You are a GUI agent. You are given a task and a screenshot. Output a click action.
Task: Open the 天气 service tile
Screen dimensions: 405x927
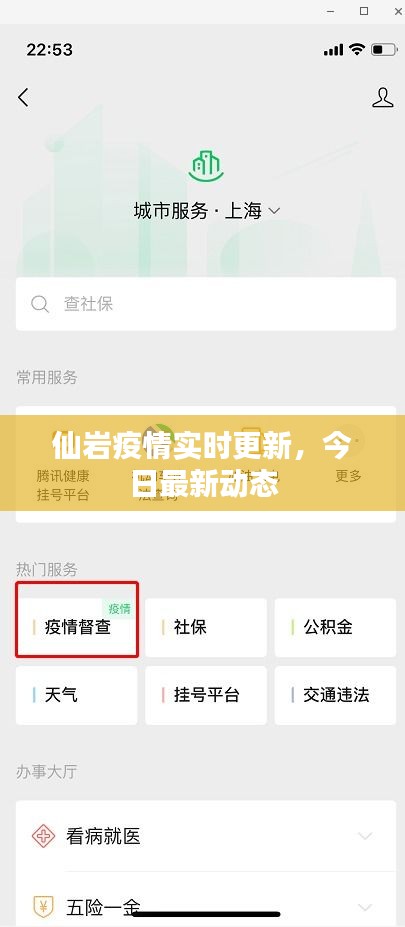pos(77,695)
